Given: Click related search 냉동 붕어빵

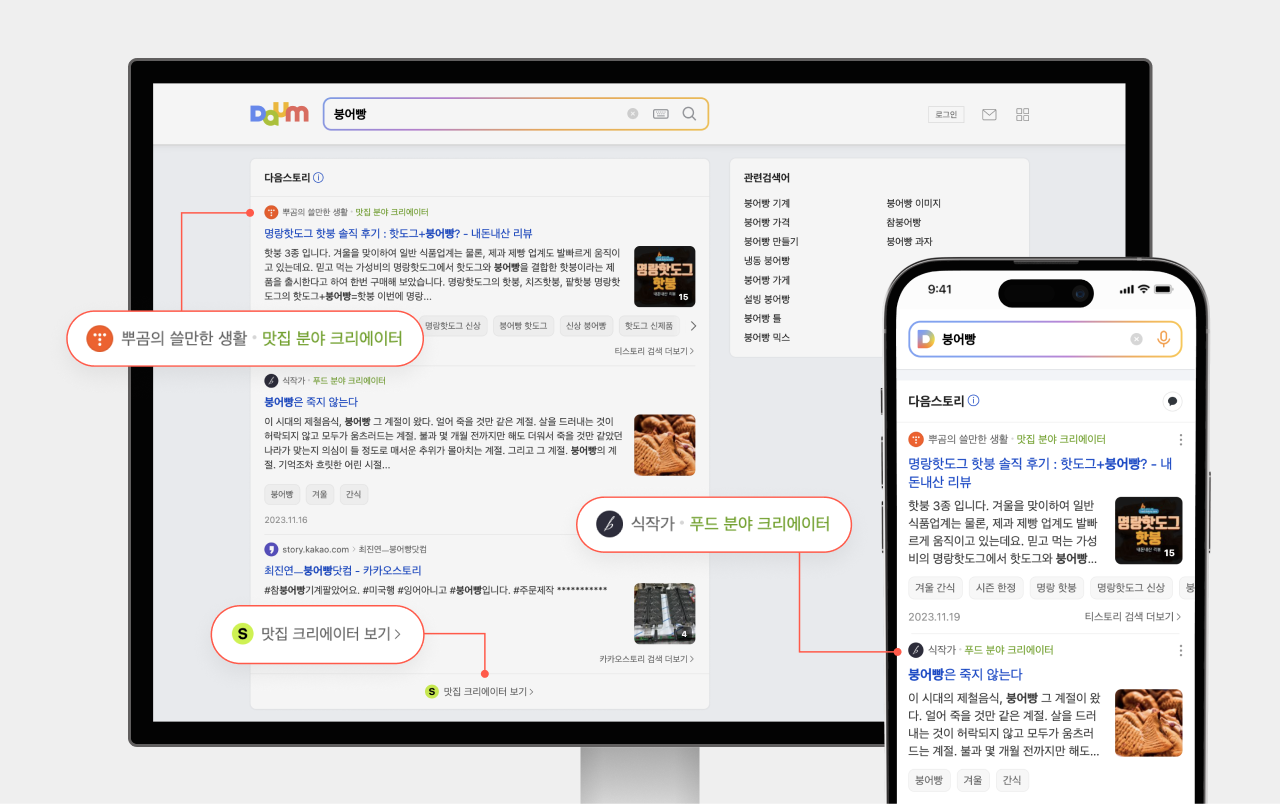Looking at the screenshot, I should (767, 261).
